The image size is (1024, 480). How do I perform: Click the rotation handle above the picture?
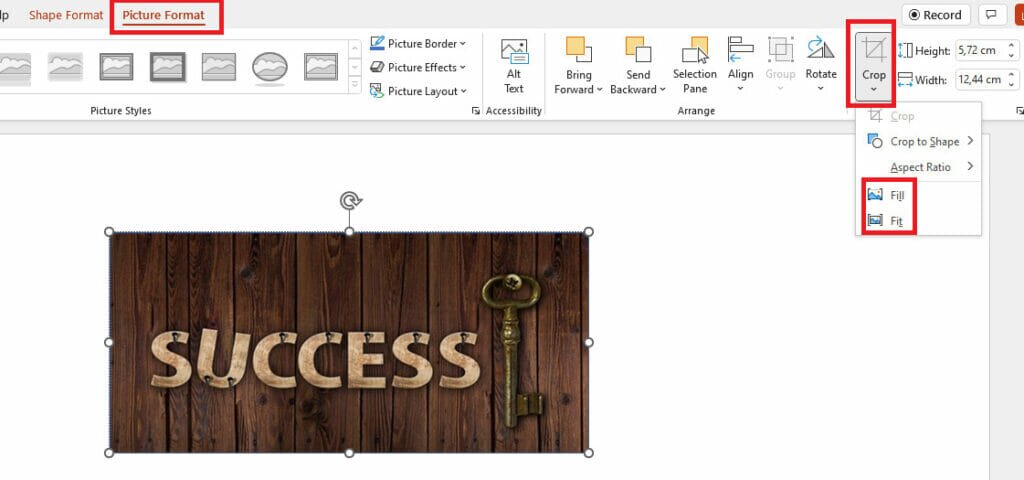pyautogui.click(x=349, y=201)
